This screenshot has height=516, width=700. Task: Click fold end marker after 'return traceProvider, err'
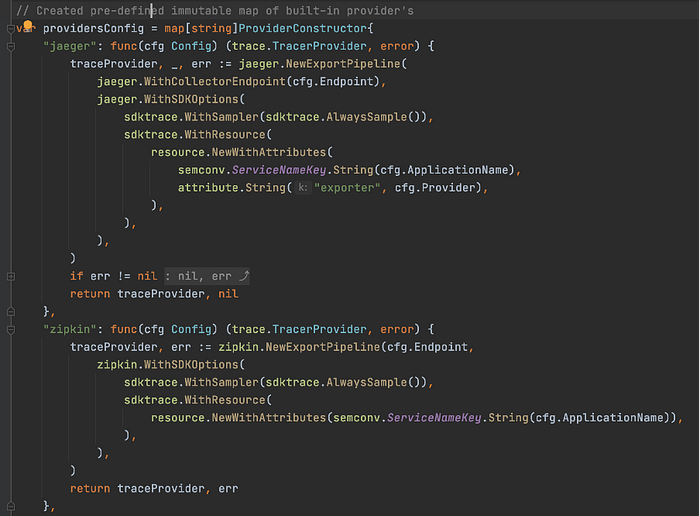coord(11,507)
